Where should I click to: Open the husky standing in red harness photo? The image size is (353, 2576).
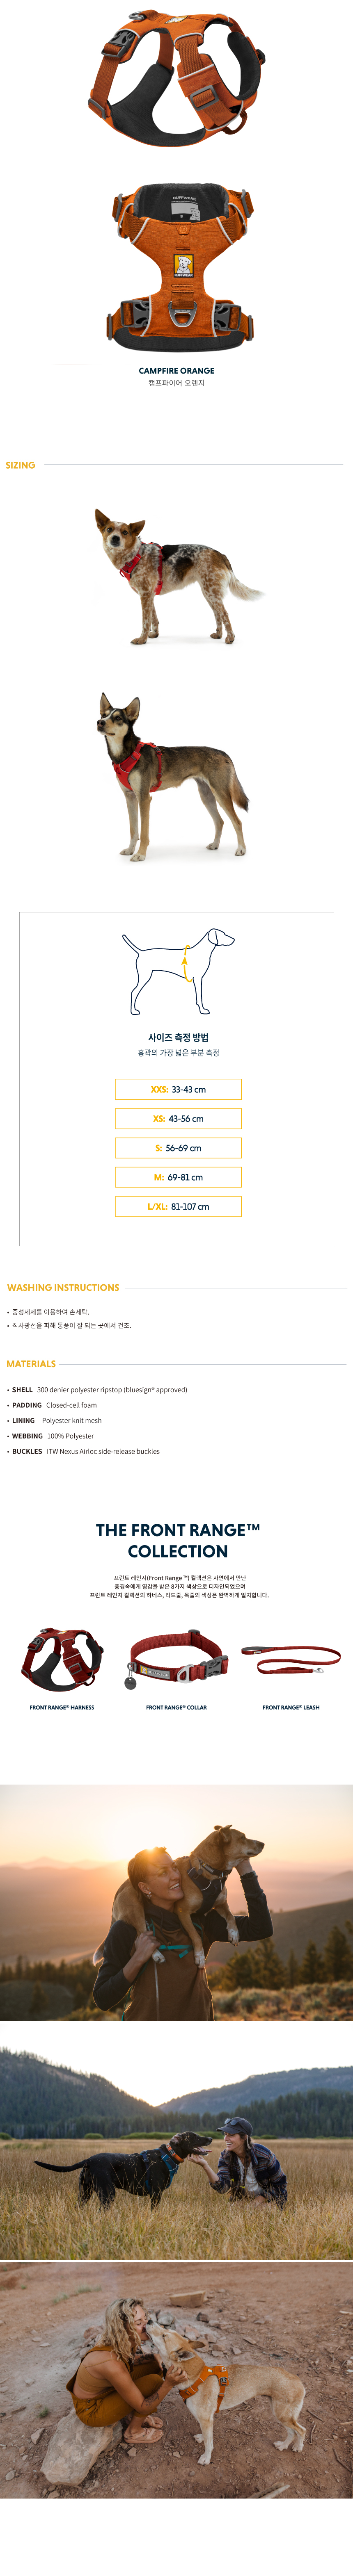point(173,775)
